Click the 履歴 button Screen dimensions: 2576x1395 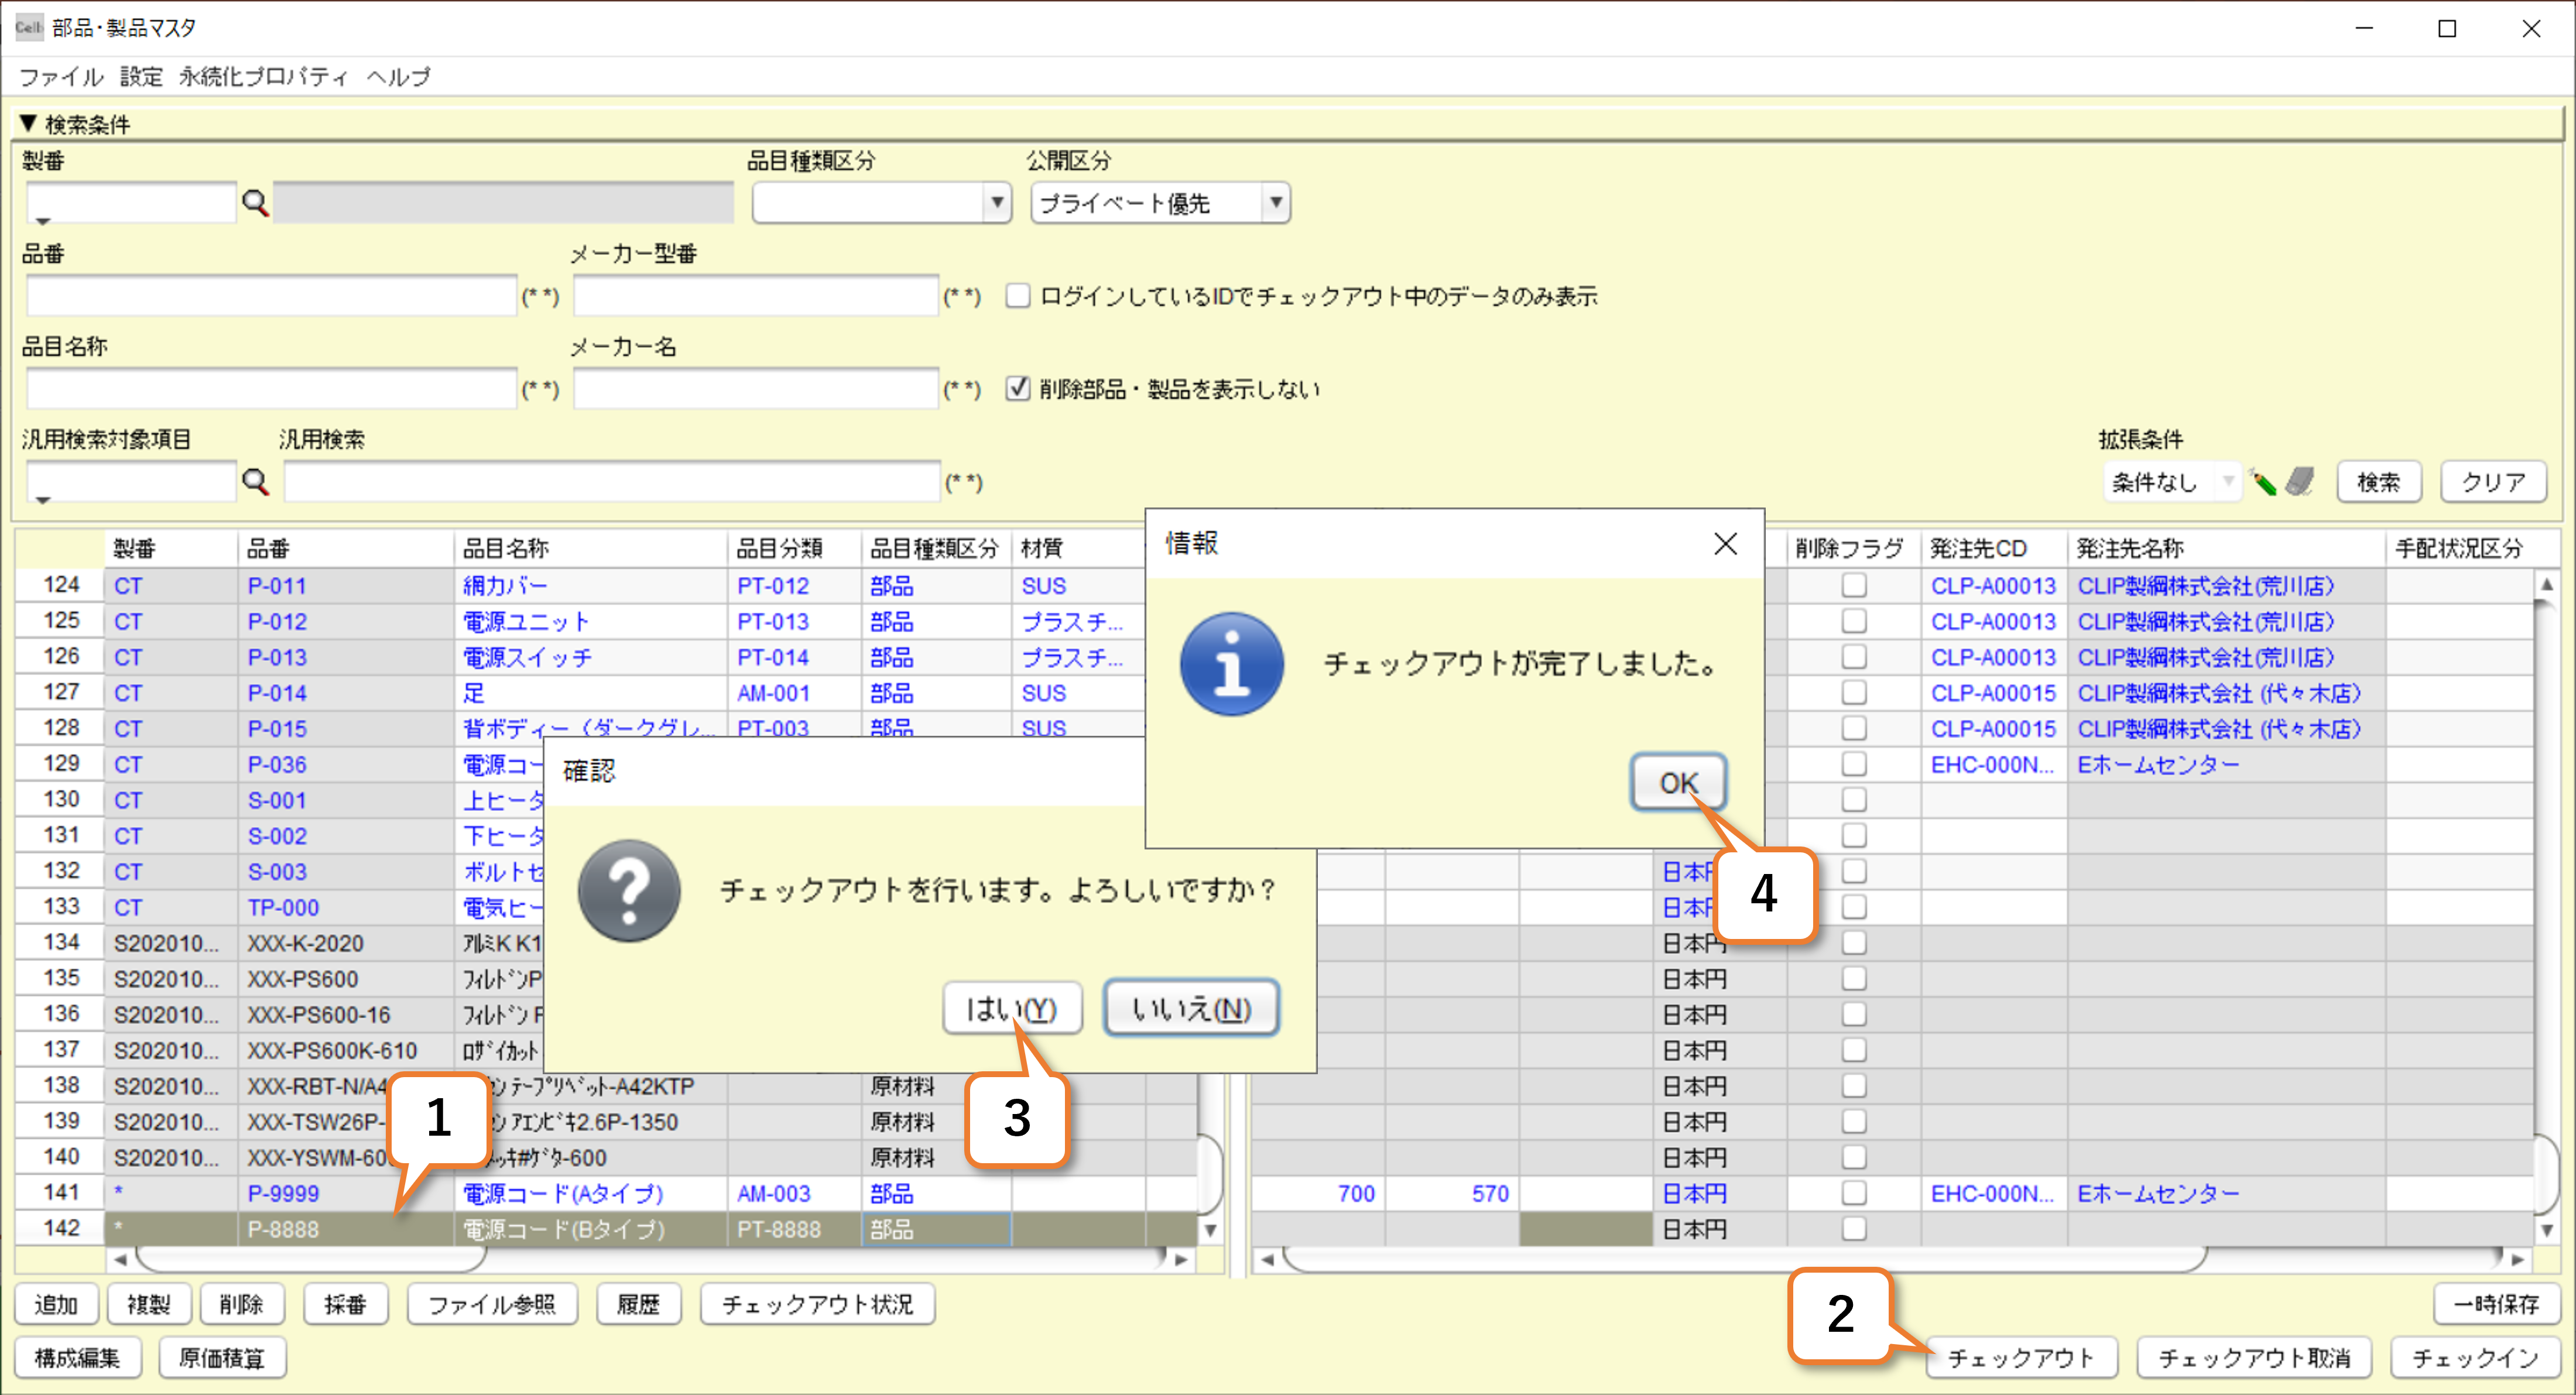pyautogui.click(x=638, y=1304)
